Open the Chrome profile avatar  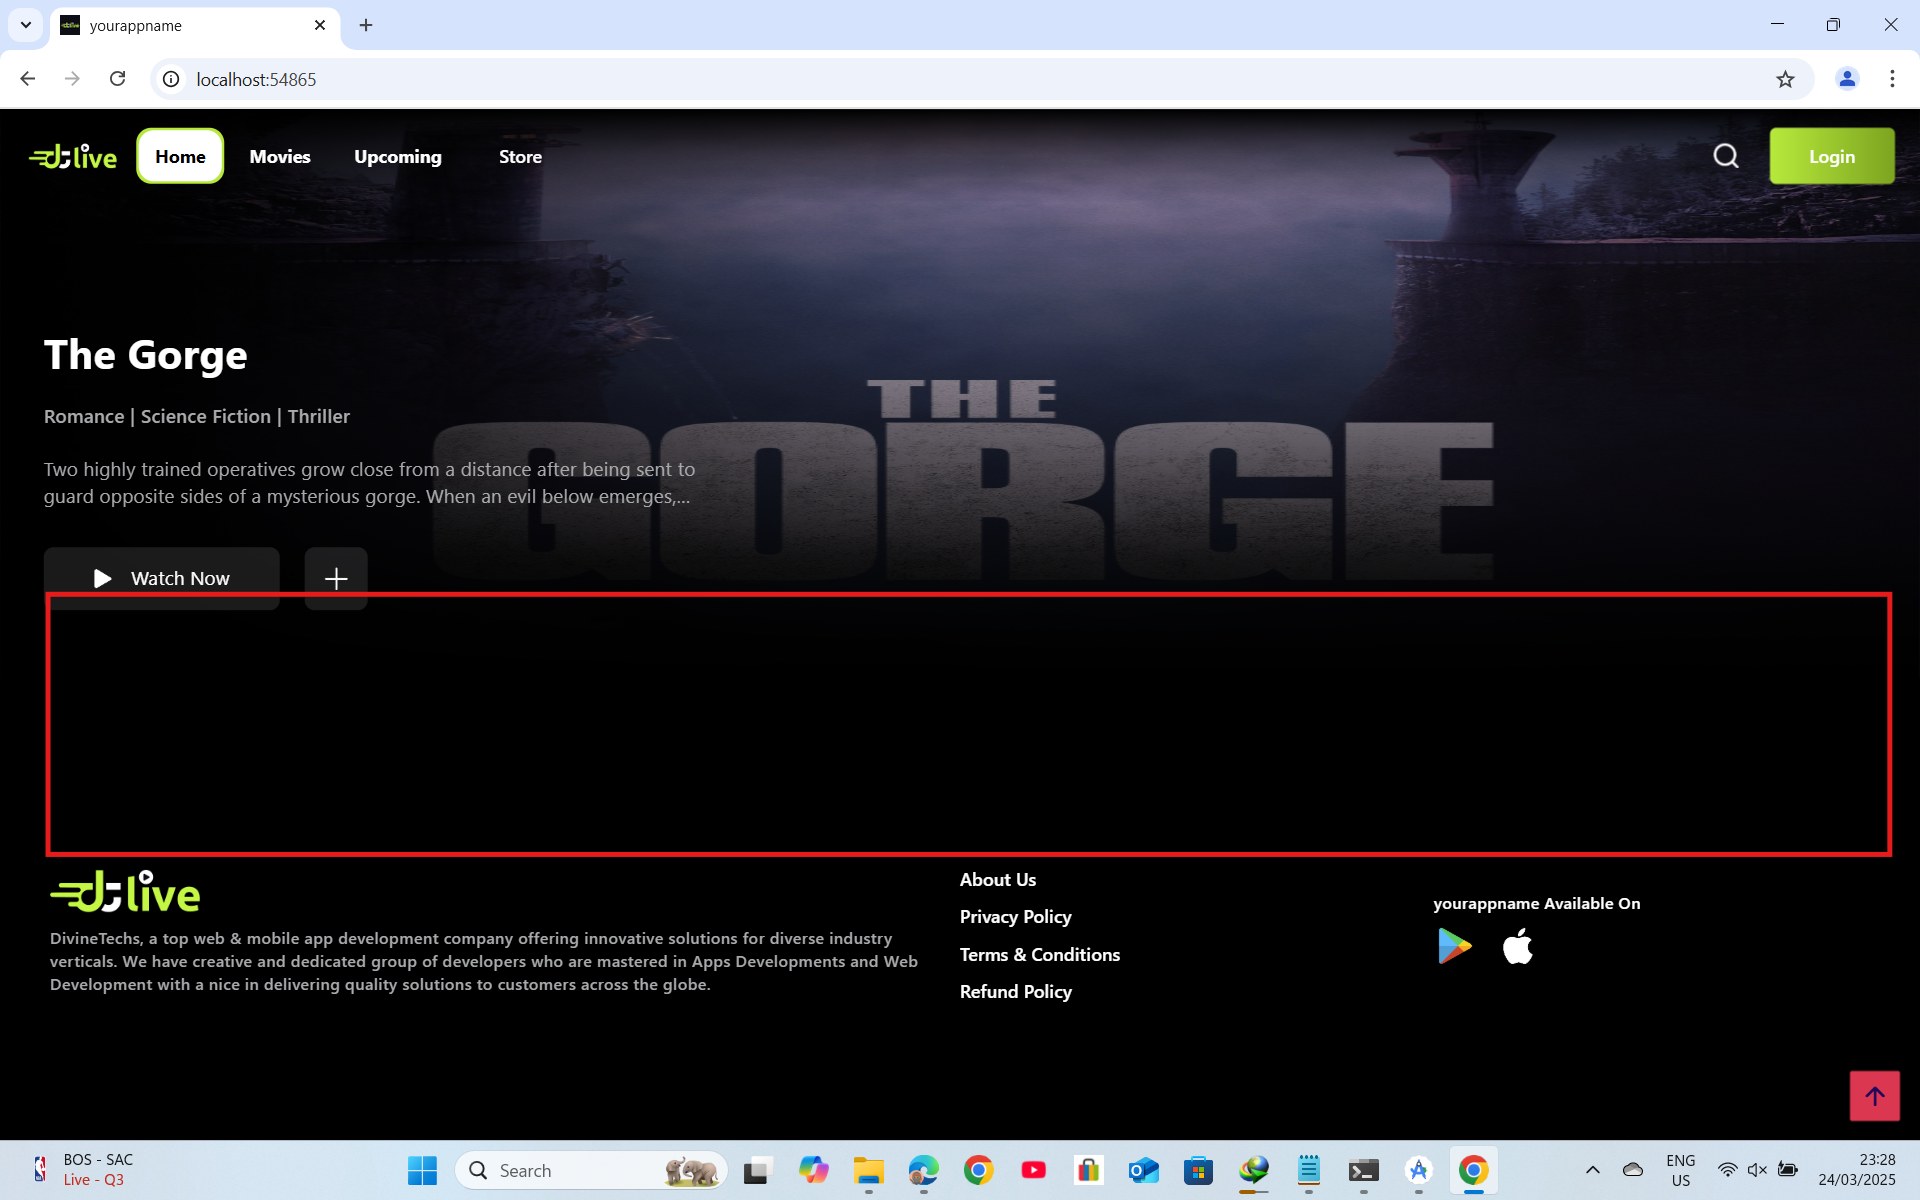[1847, 79]
